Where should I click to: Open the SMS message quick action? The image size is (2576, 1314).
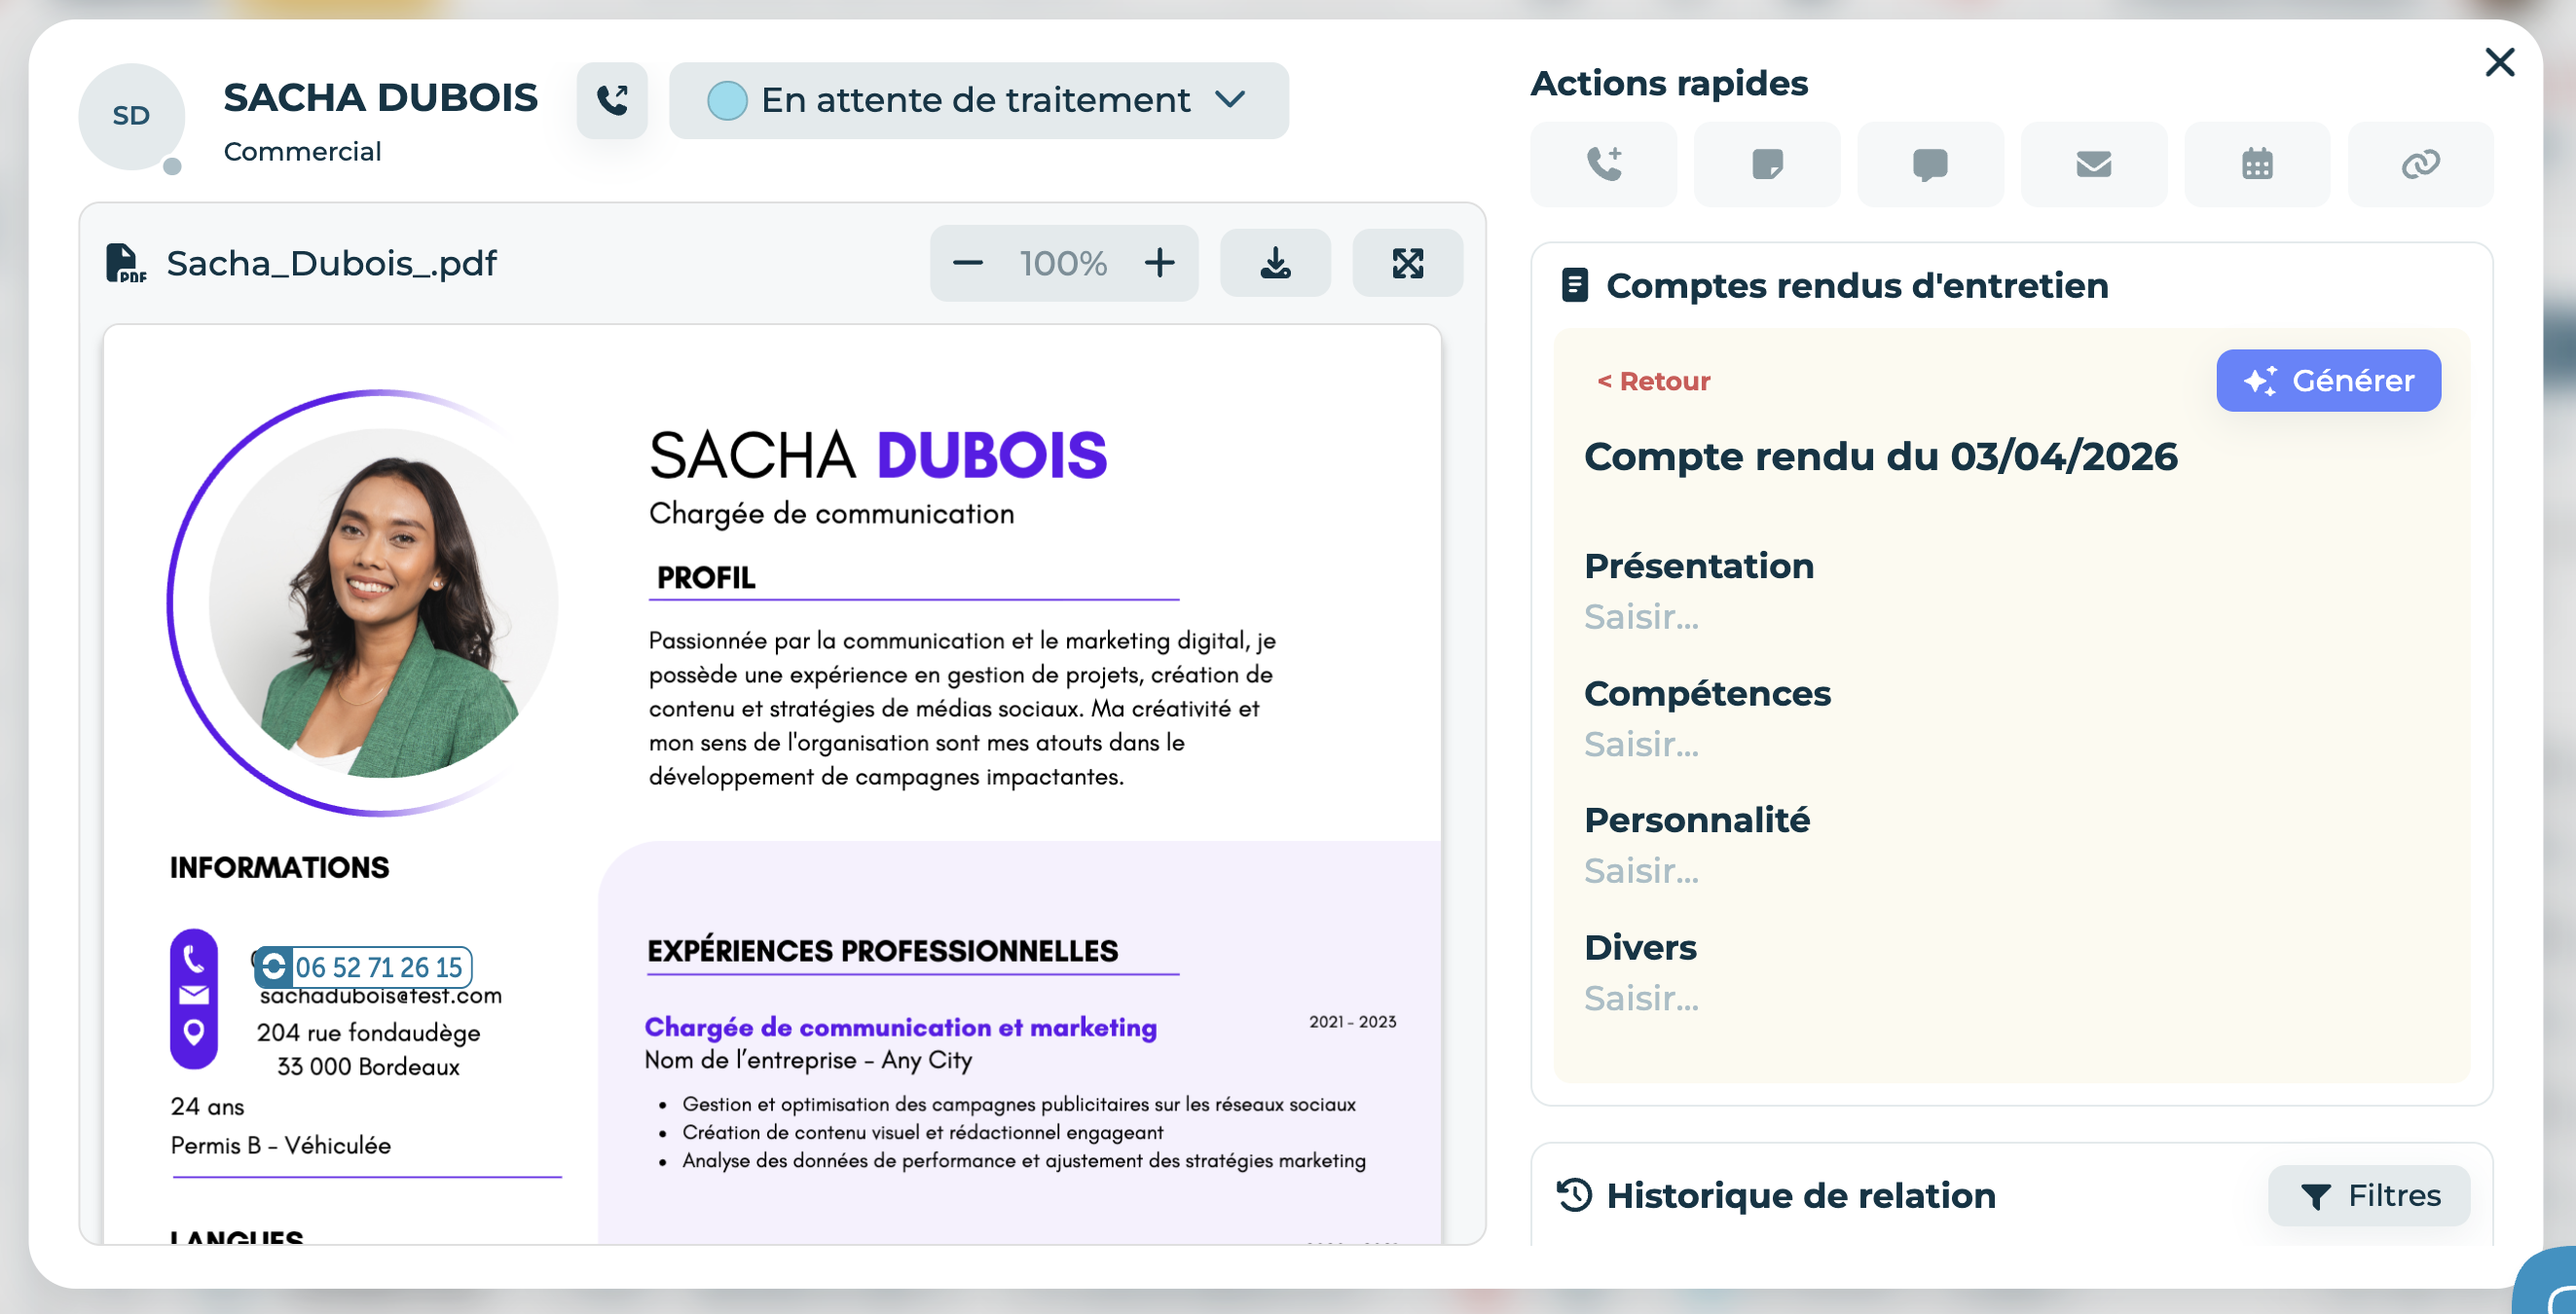(1929, 164)
